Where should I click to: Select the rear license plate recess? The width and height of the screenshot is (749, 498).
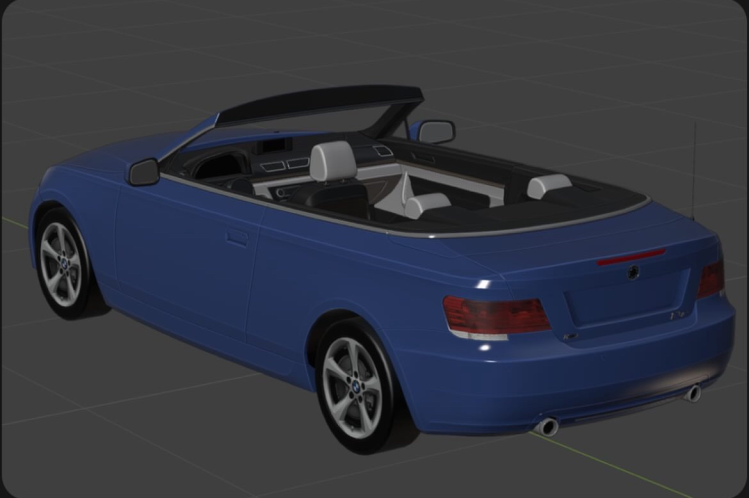click(627, 297)
